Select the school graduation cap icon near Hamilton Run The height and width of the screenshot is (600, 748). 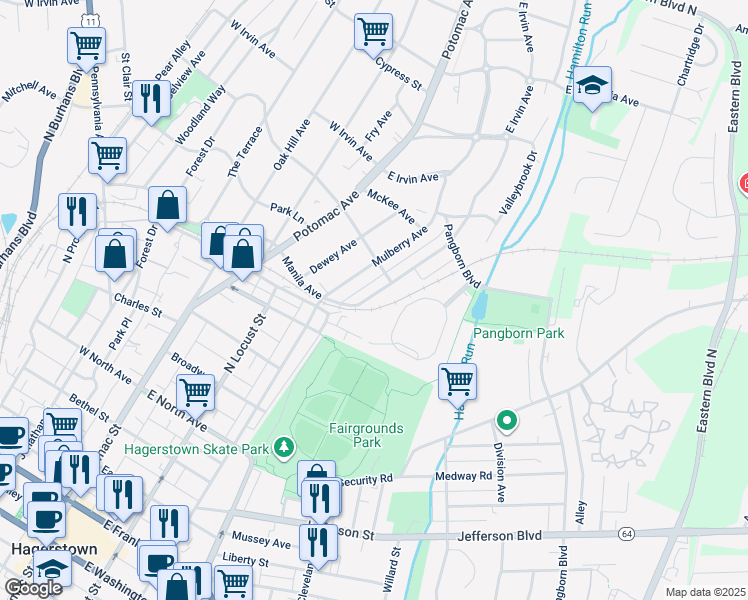(x=593, y=85)
